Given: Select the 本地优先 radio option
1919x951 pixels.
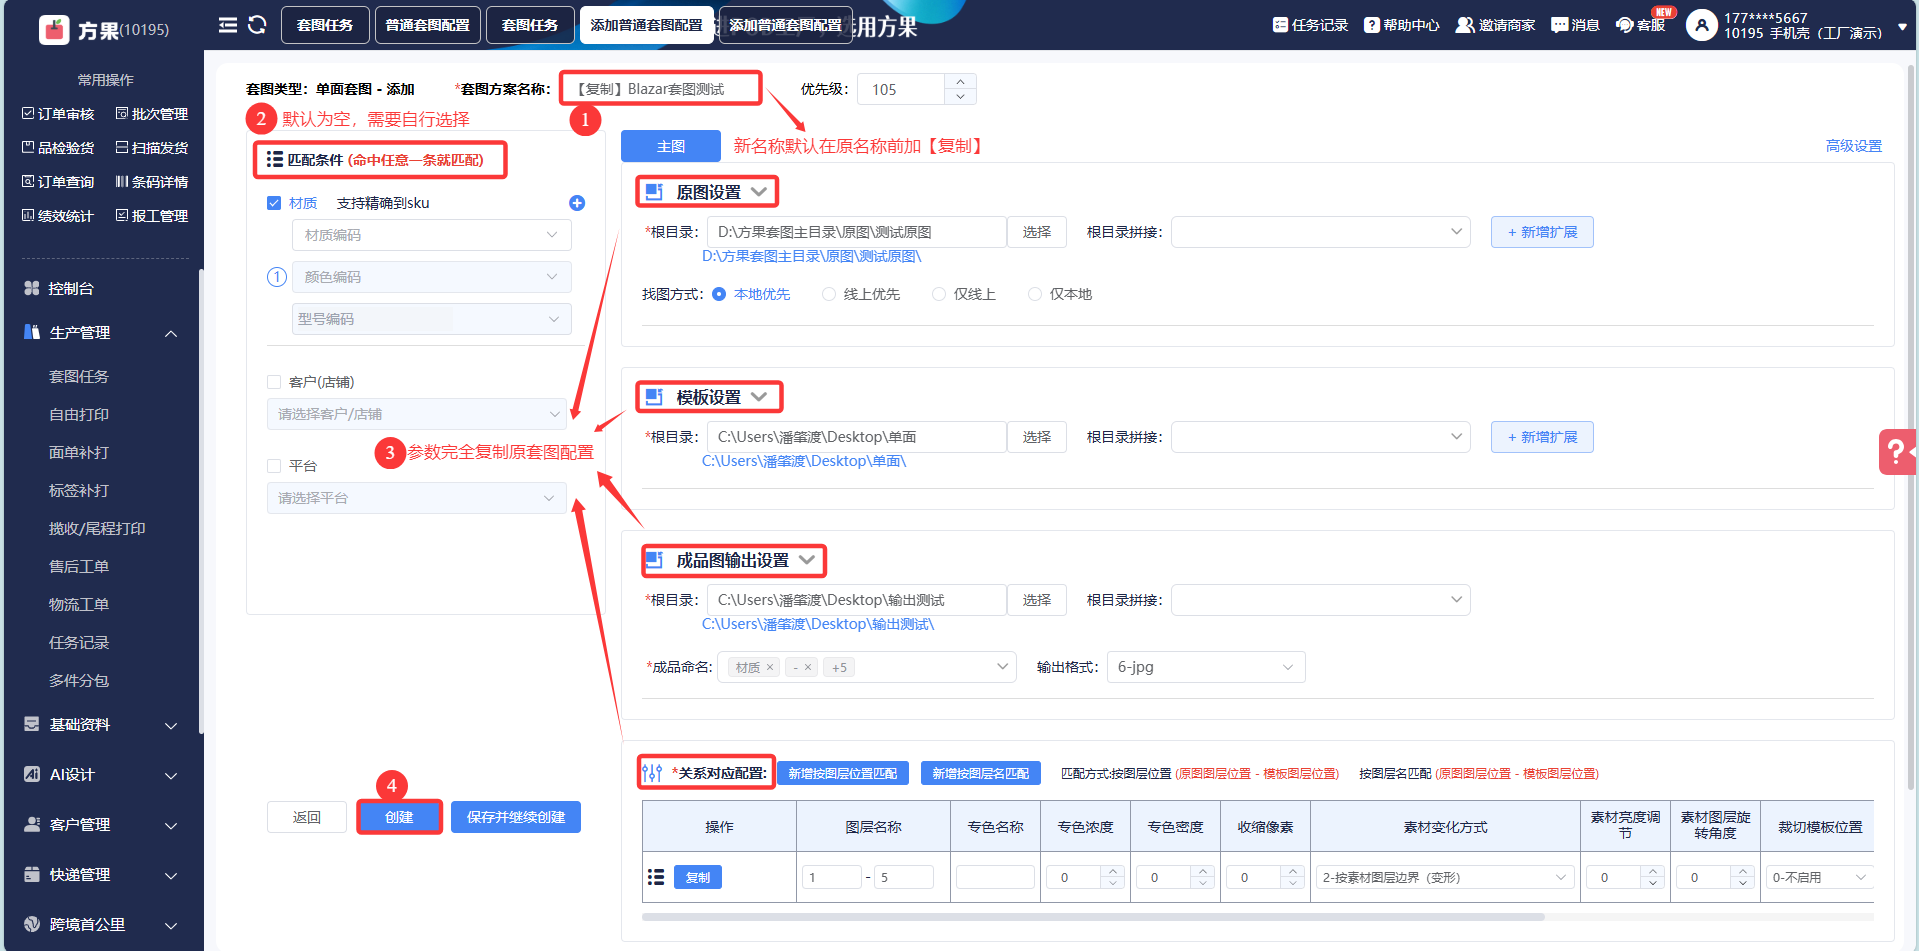Looking at the screenshot, I should pyautogui.click(x=719, y=294).
